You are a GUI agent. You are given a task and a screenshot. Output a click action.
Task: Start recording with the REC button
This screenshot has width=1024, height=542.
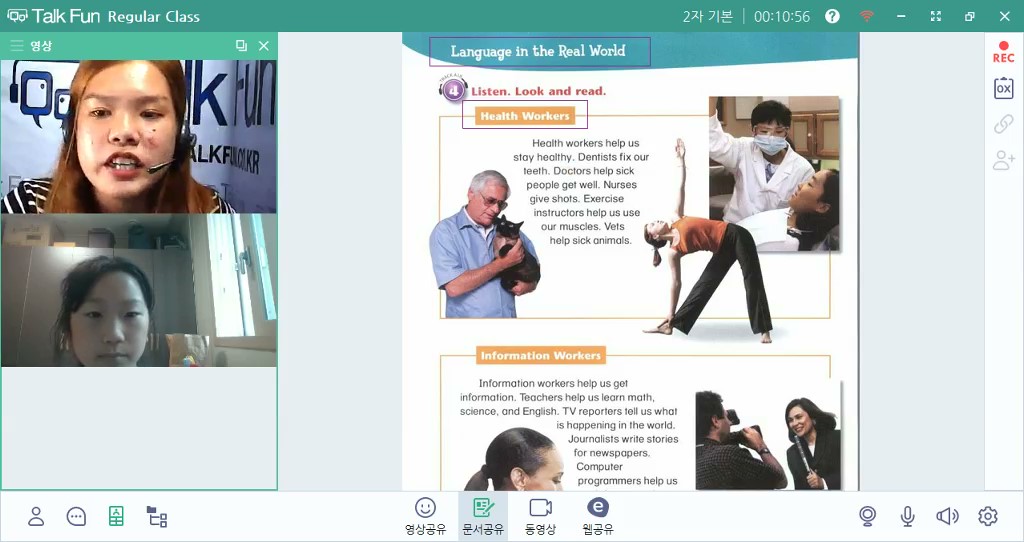click(x=1003, y=52)
